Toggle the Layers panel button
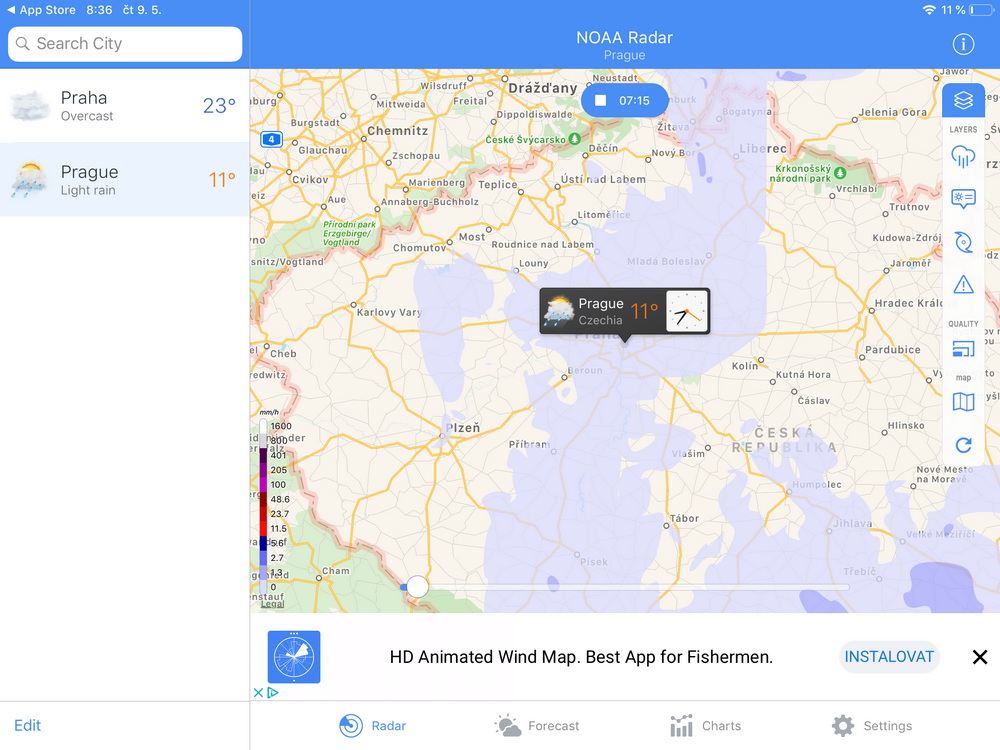 pyautogui.click(x=963, y=100)
